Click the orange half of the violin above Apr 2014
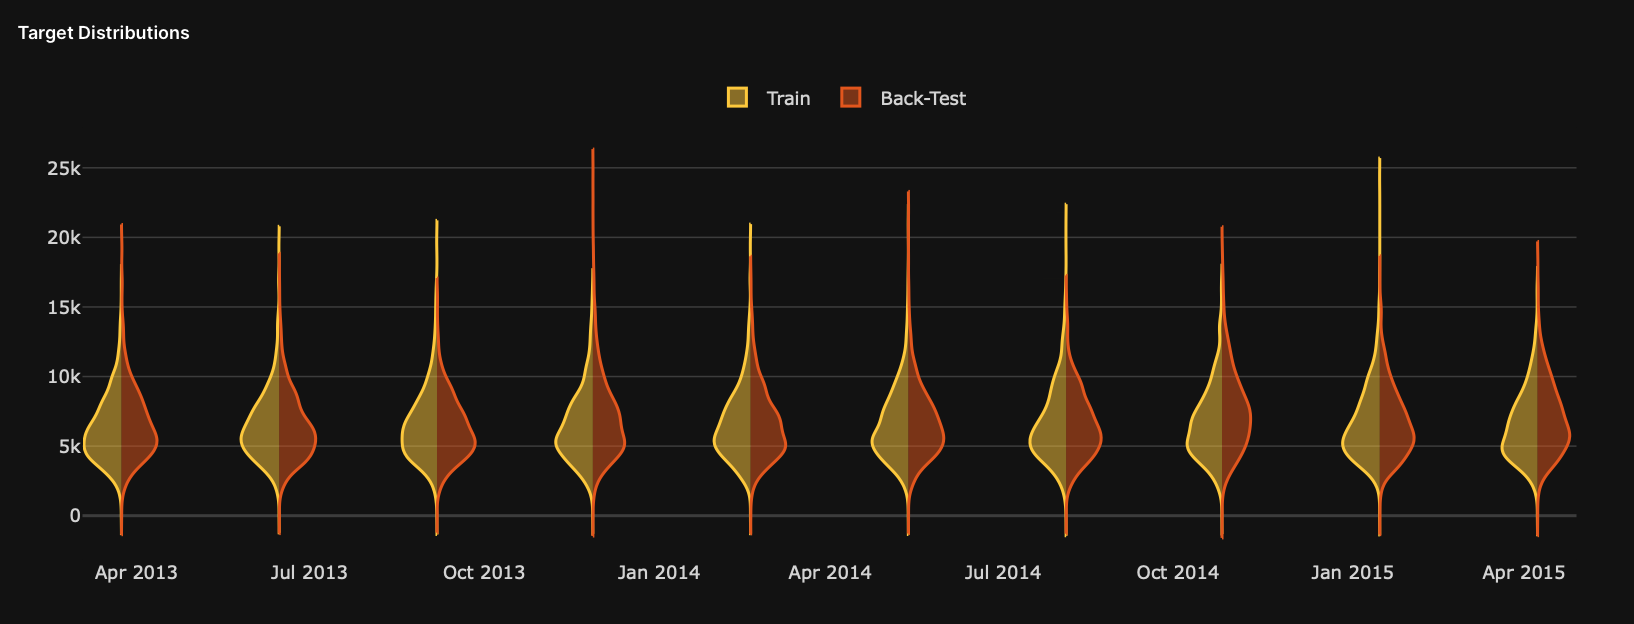 [x=924, y=435]
